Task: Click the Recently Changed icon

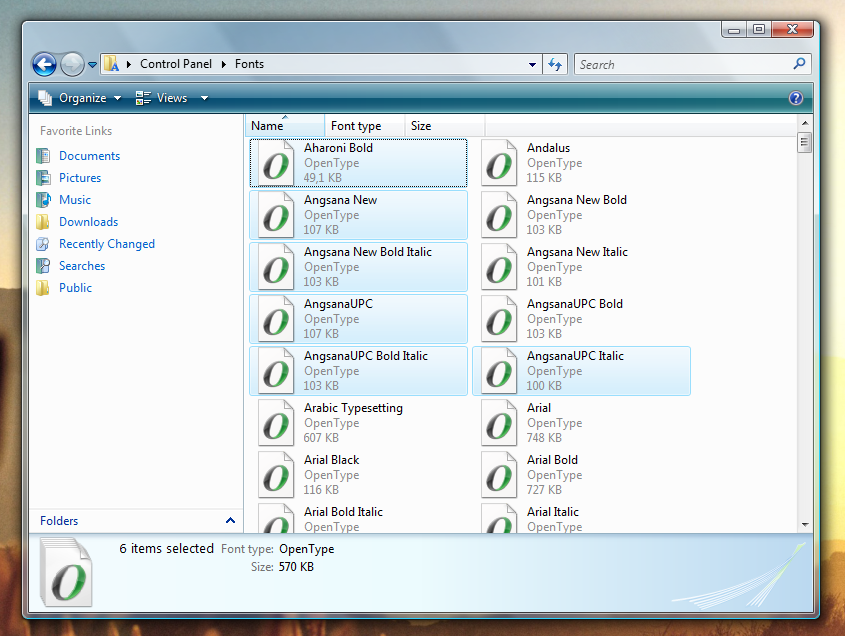Action: pos(43,244)
